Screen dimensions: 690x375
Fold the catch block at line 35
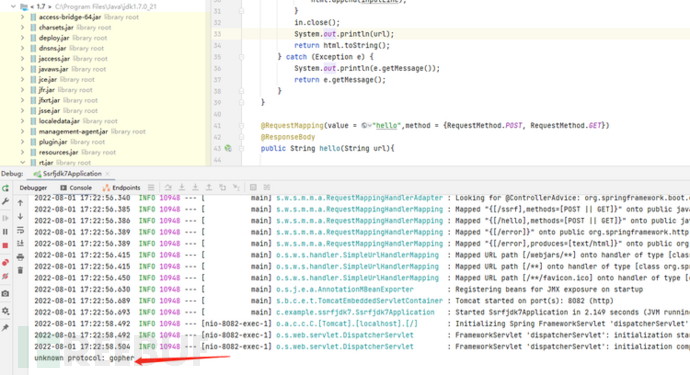pos(241,57)
